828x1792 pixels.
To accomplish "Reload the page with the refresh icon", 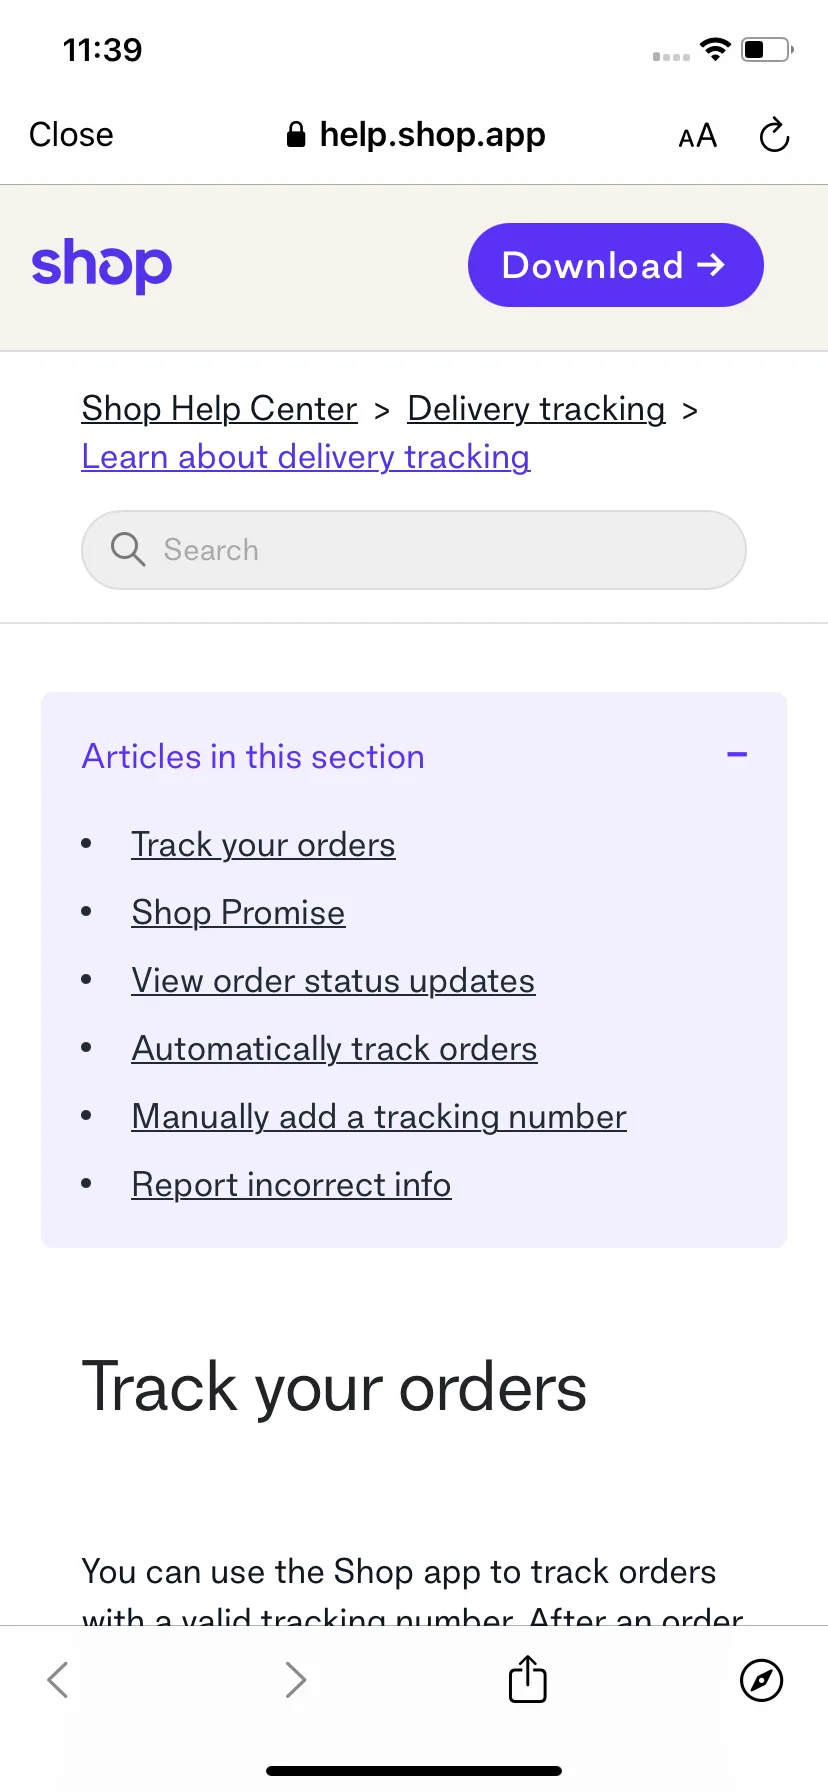I will pyautogui.click(x=774, y=135).
